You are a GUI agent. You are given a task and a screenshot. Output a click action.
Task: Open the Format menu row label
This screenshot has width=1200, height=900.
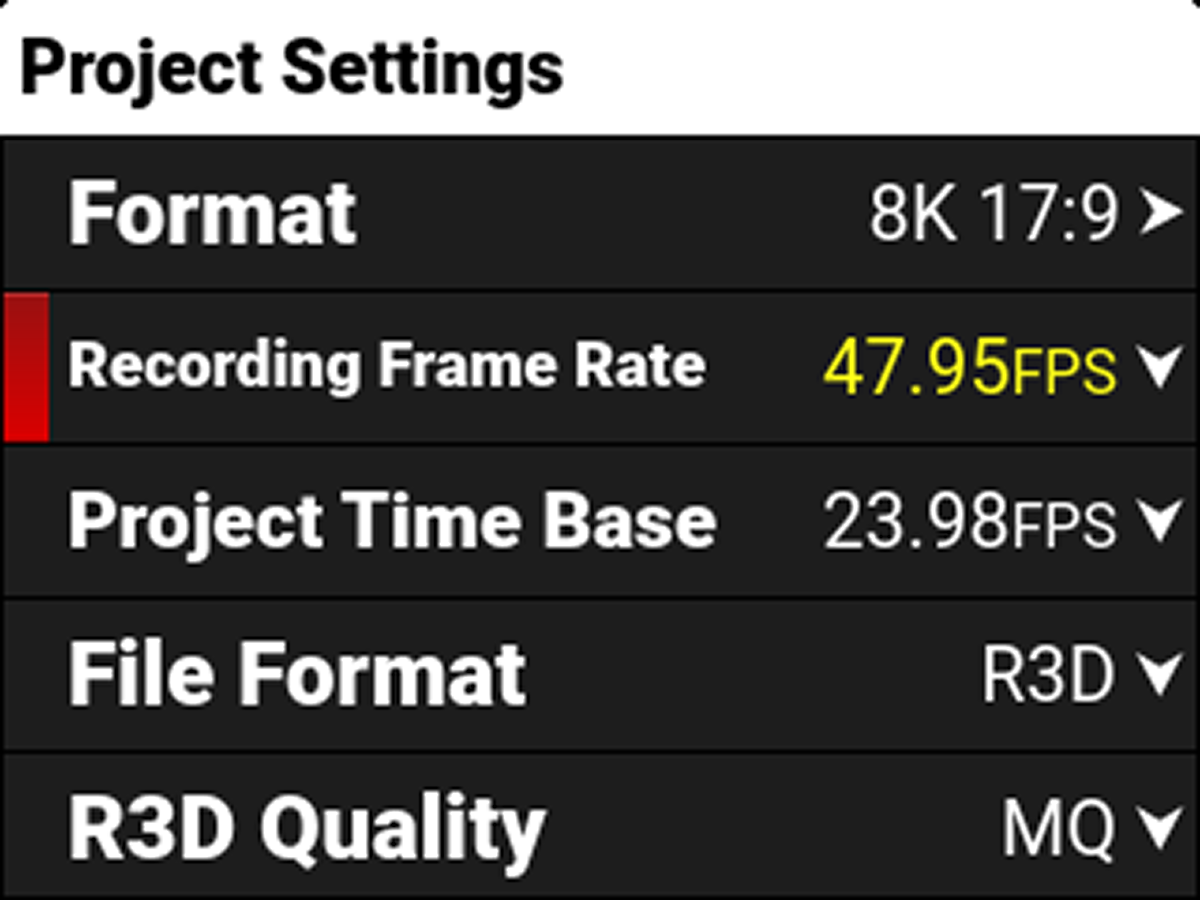[212, 213]
